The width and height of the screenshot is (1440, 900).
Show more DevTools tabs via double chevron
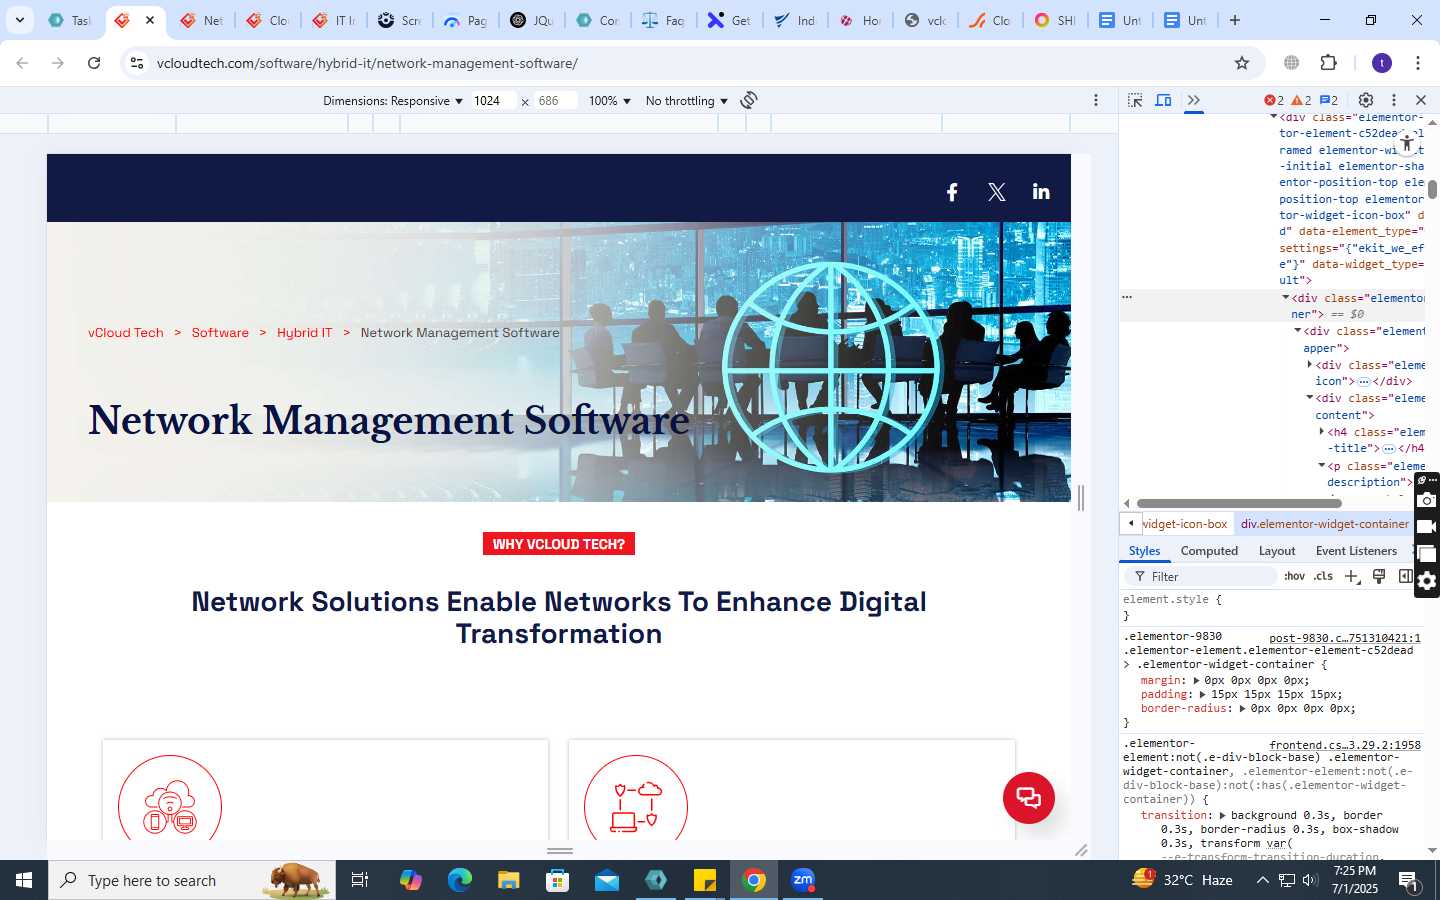(x=1193, y=100)
